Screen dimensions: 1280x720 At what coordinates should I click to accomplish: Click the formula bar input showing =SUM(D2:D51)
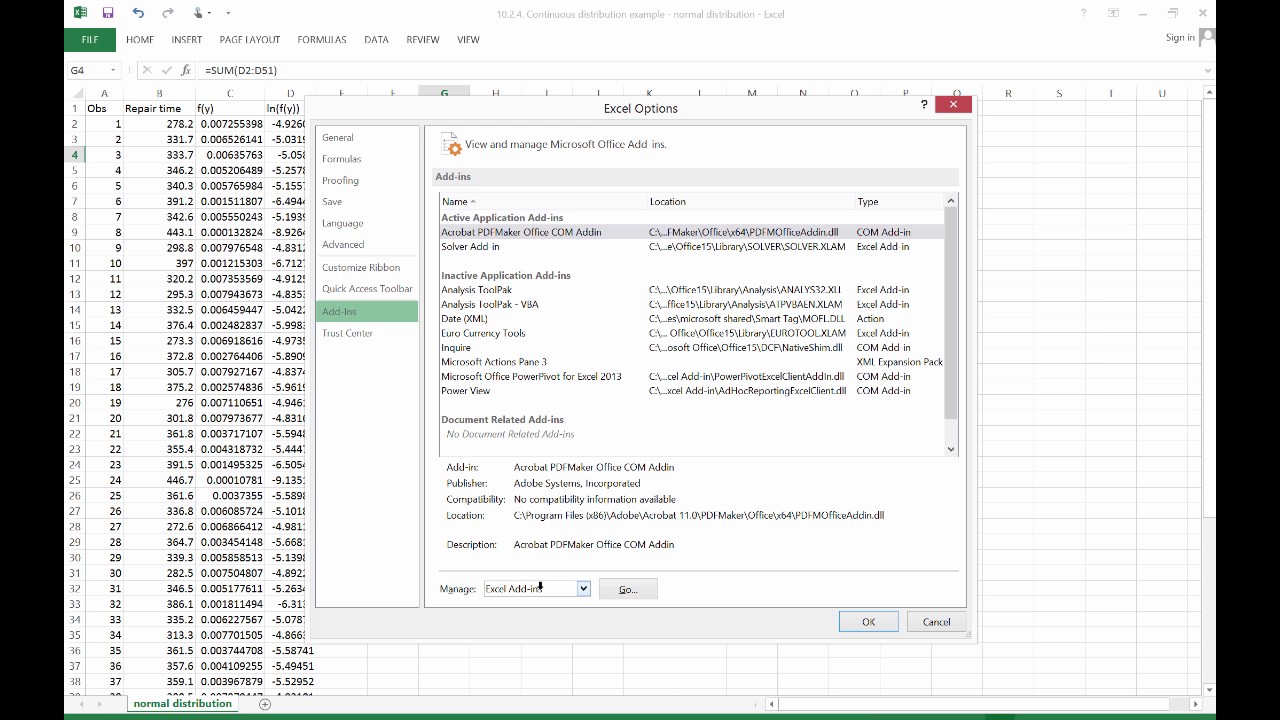point(698,70)
